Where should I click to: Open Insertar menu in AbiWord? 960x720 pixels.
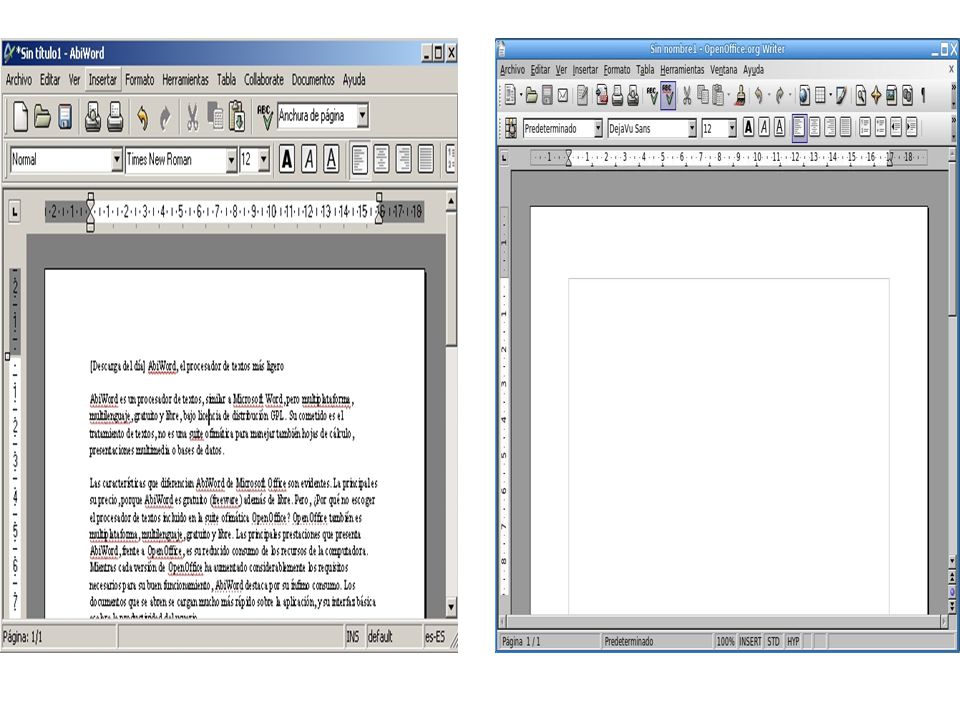102,80
